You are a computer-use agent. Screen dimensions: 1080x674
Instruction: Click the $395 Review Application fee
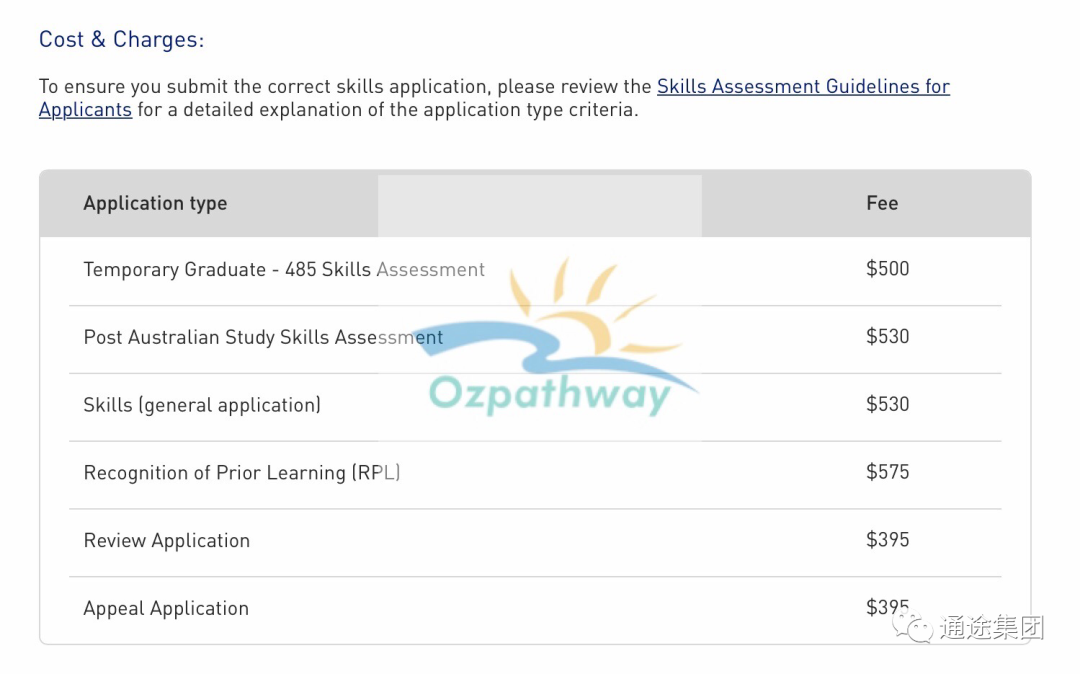(x=887, y=540)
